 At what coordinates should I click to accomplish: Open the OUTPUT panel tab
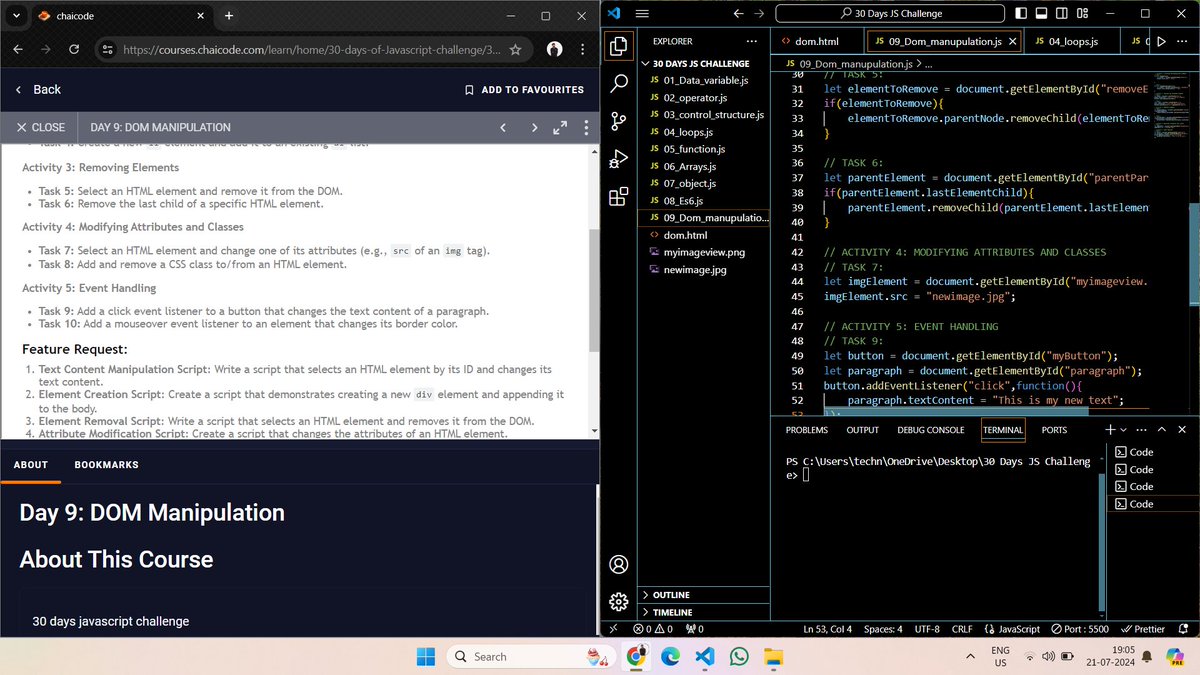click(x=862, y=430)
